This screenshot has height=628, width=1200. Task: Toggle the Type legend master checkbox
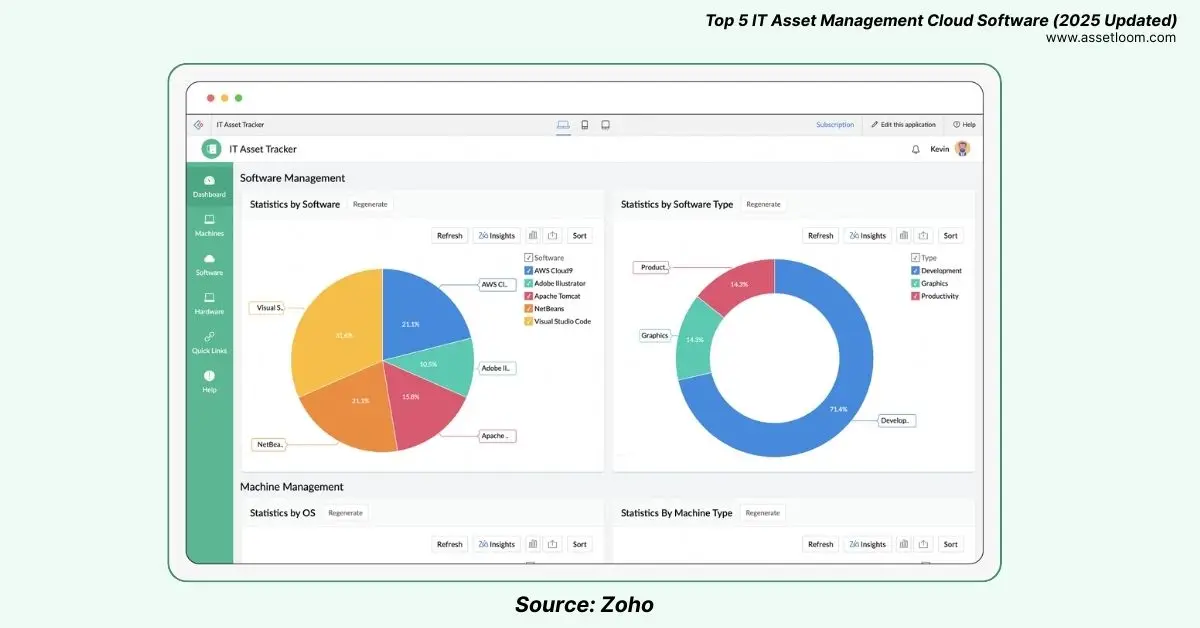click(x=915, y=258)
